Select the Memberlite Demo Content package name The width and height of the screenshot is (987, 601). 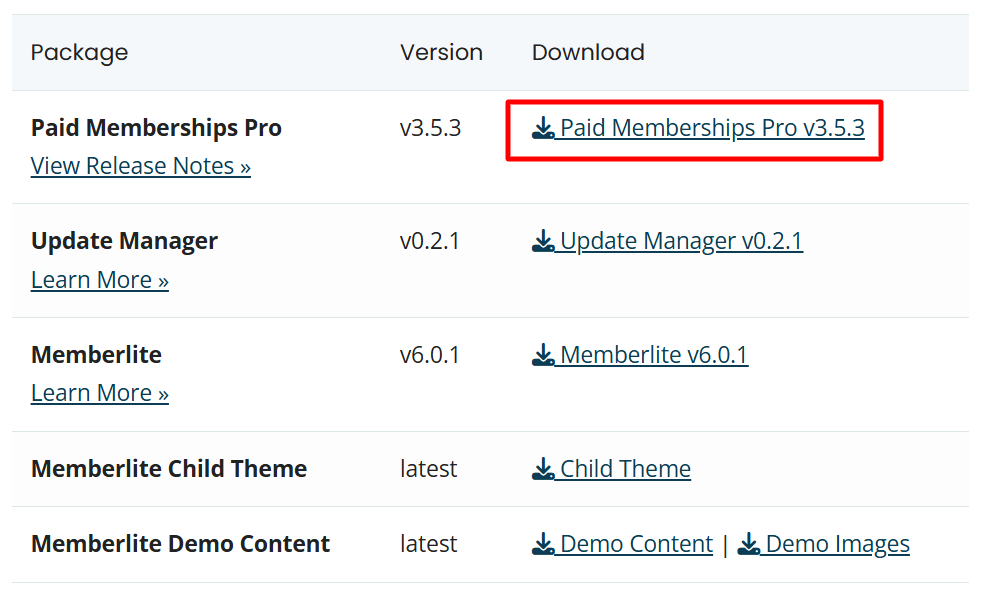pos(181,544)
